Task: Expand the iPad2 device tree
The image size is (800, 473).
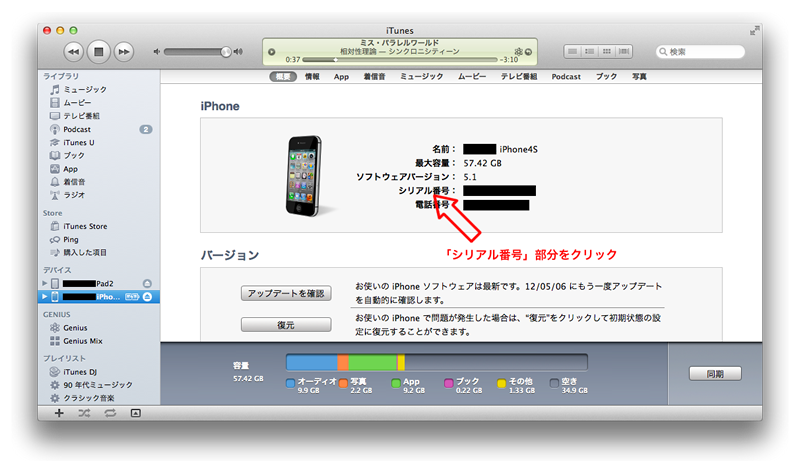Action: pyautogui.click(x=44, y=283)
